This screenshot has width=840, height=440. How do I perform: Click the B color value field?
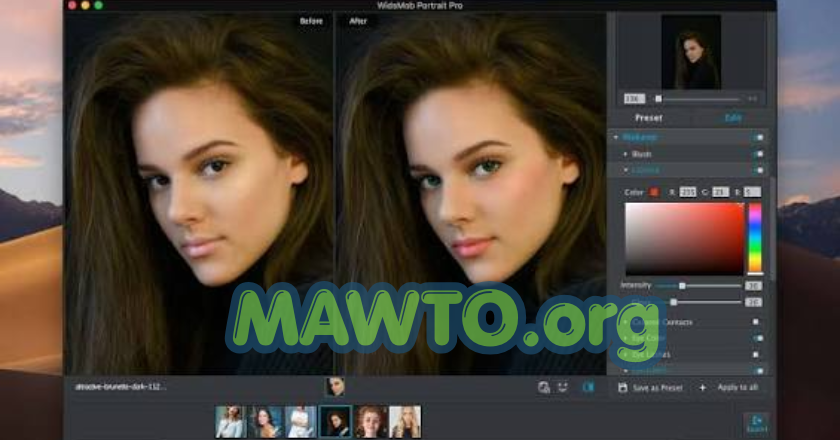[x=752, y=192]
